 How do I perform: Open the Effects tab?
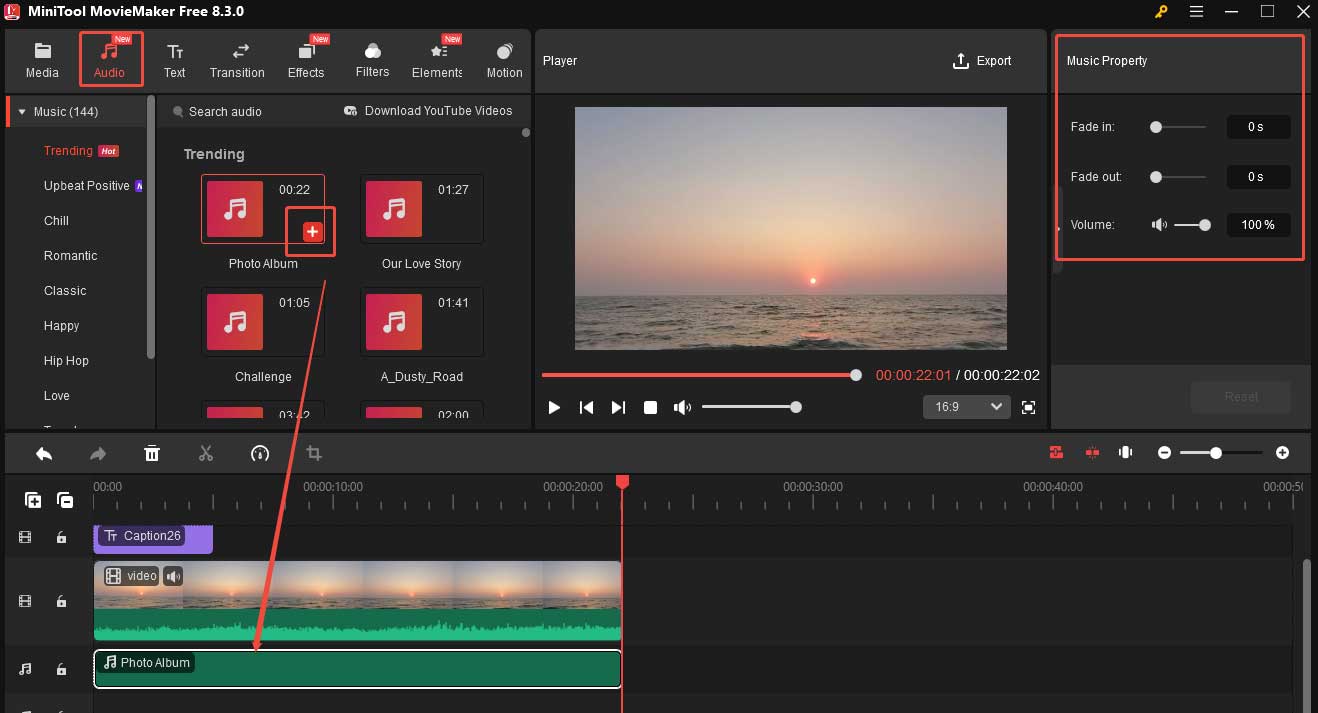click(306, 60)
